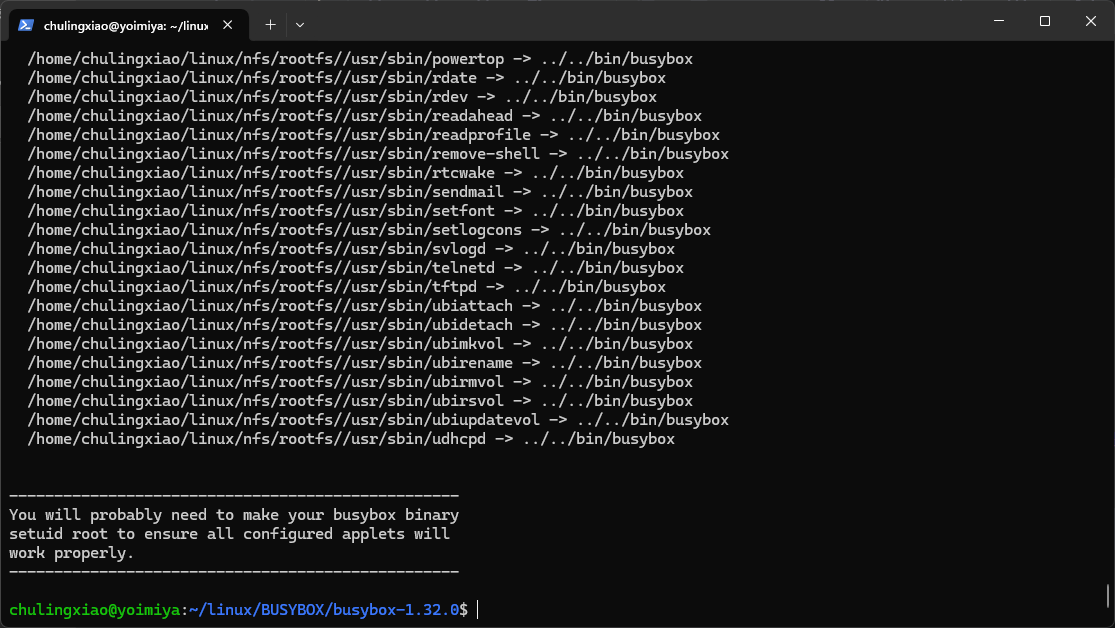
Task: Click the udhcpd symlink line
Action: pyautogui.click(x=351, y=439)
